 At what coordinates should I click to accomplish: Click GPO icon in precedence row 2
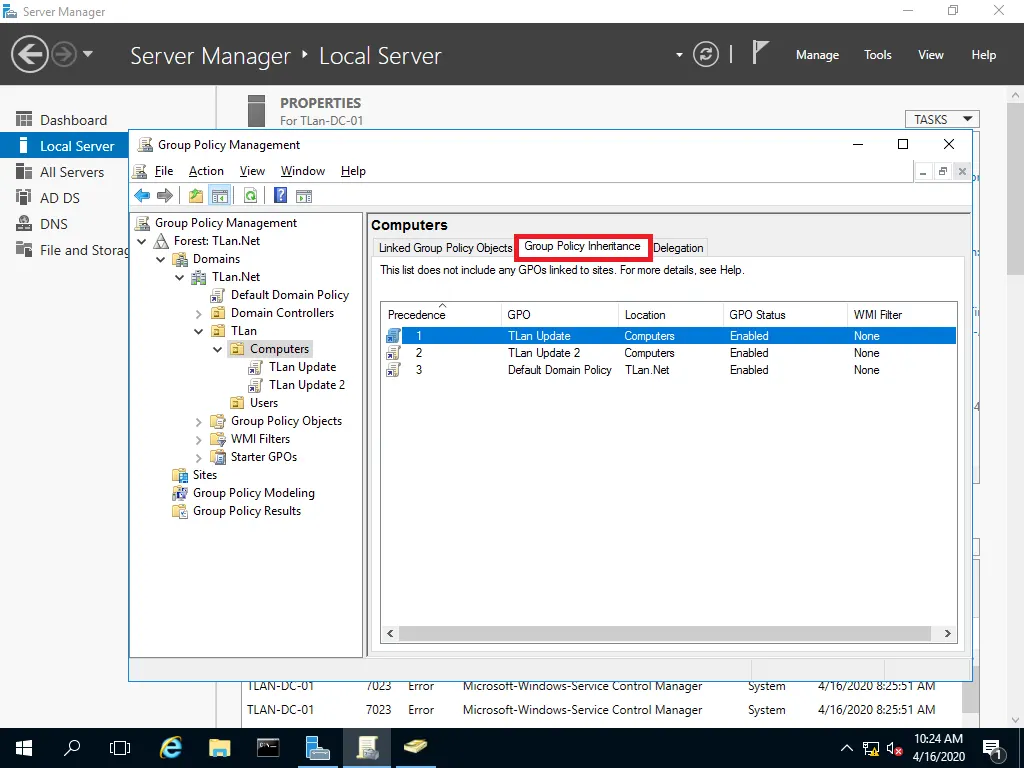coord(393,353)
